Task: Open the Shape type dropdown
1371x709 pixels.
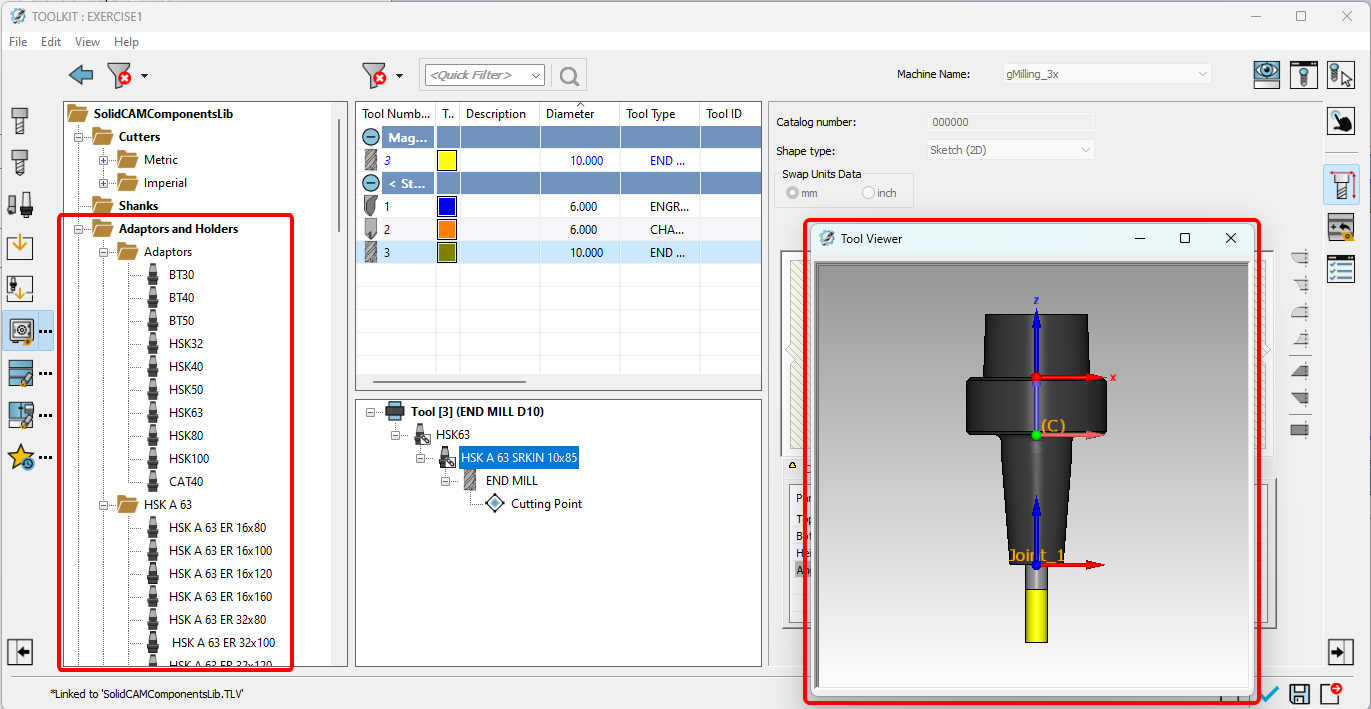Action: (x=1011, y=150)
